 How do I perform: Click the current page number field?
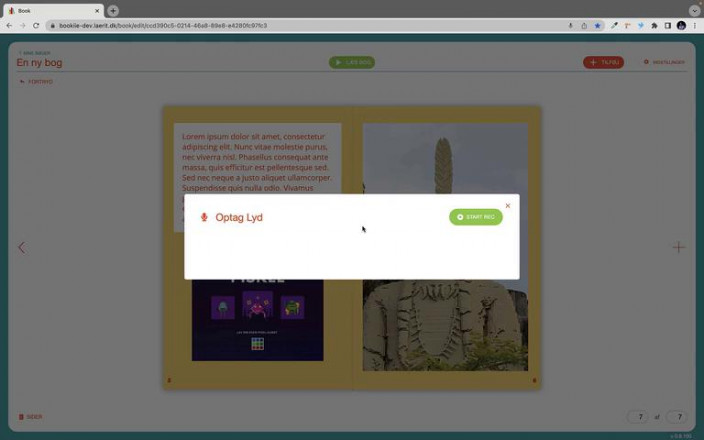click(x=637, y=417)
